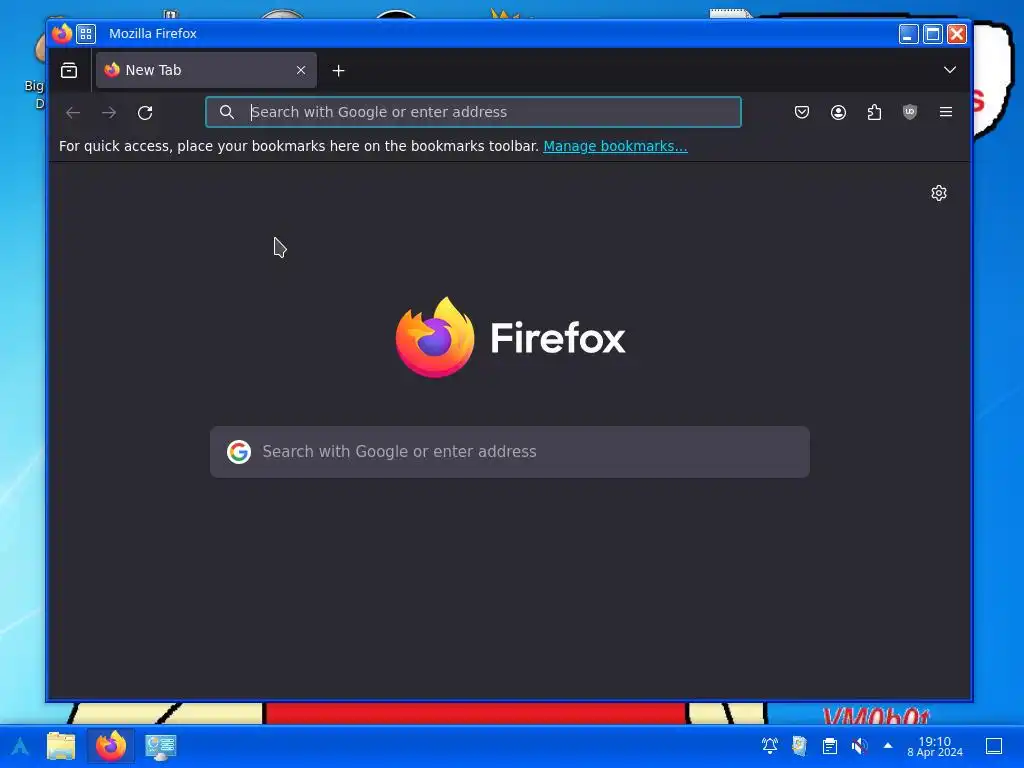
Task: Open the file manager from taskbar
Action: (x=61, y=746)
